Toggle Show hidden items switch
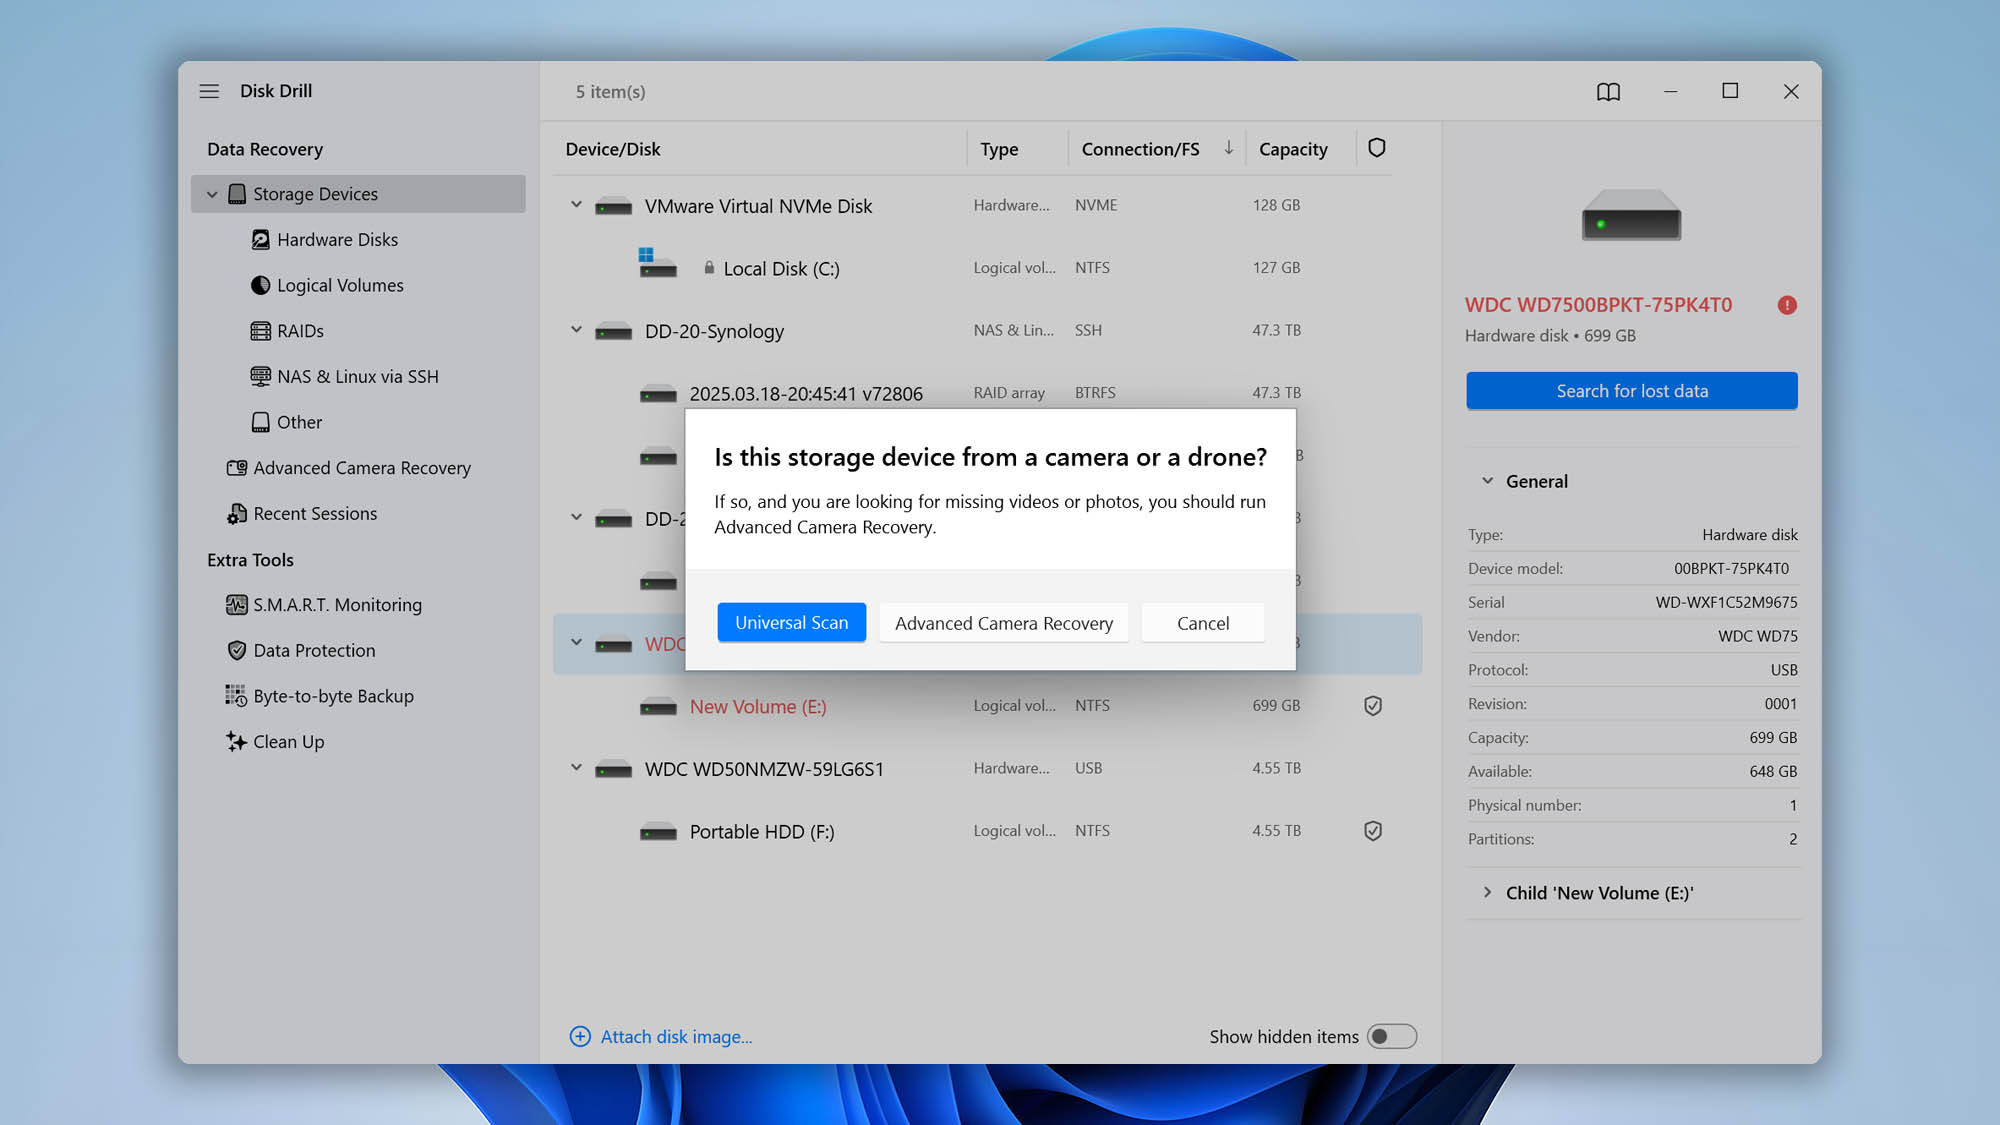Viewport: 2000px width, 1125px height. tap(1392, 1037)
